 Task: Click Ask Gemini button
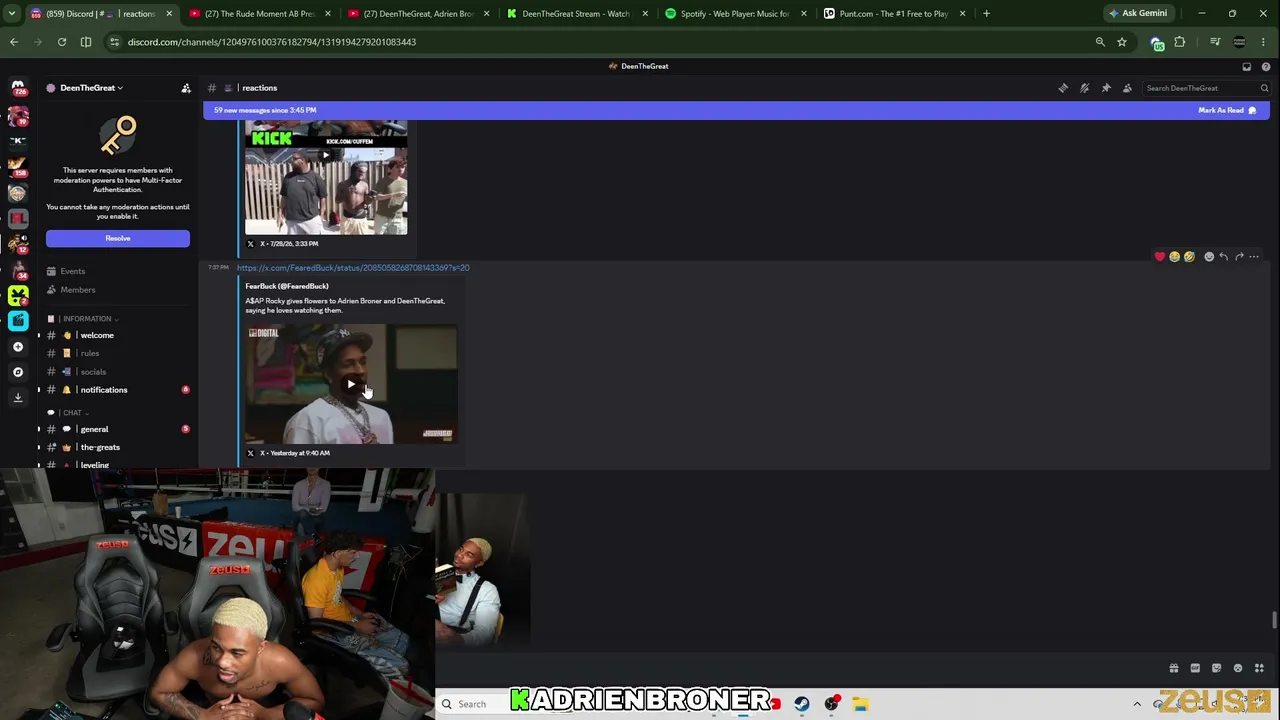pos(1138,14)
